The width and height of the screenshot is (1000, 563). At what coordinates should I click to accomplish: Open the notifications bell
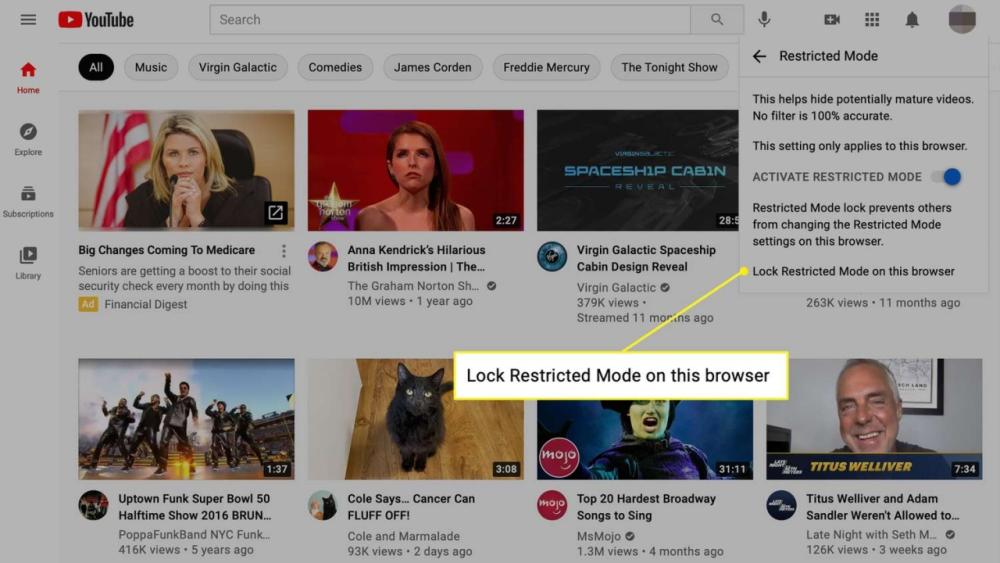(x=912, y=20)
